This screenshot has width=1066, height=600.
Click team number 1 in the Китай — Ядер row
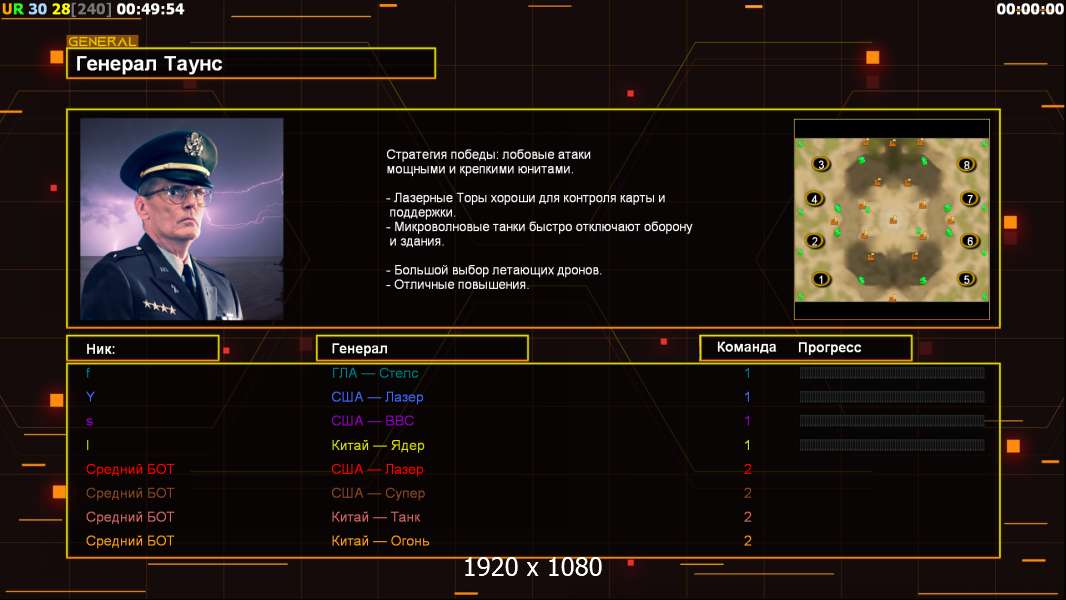(x=747, y=445)
